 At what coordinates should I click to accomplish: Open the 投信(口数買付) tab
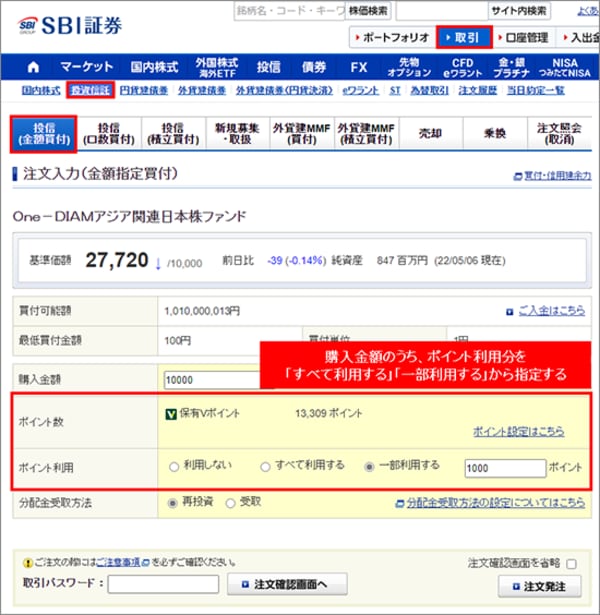[109, 134]
